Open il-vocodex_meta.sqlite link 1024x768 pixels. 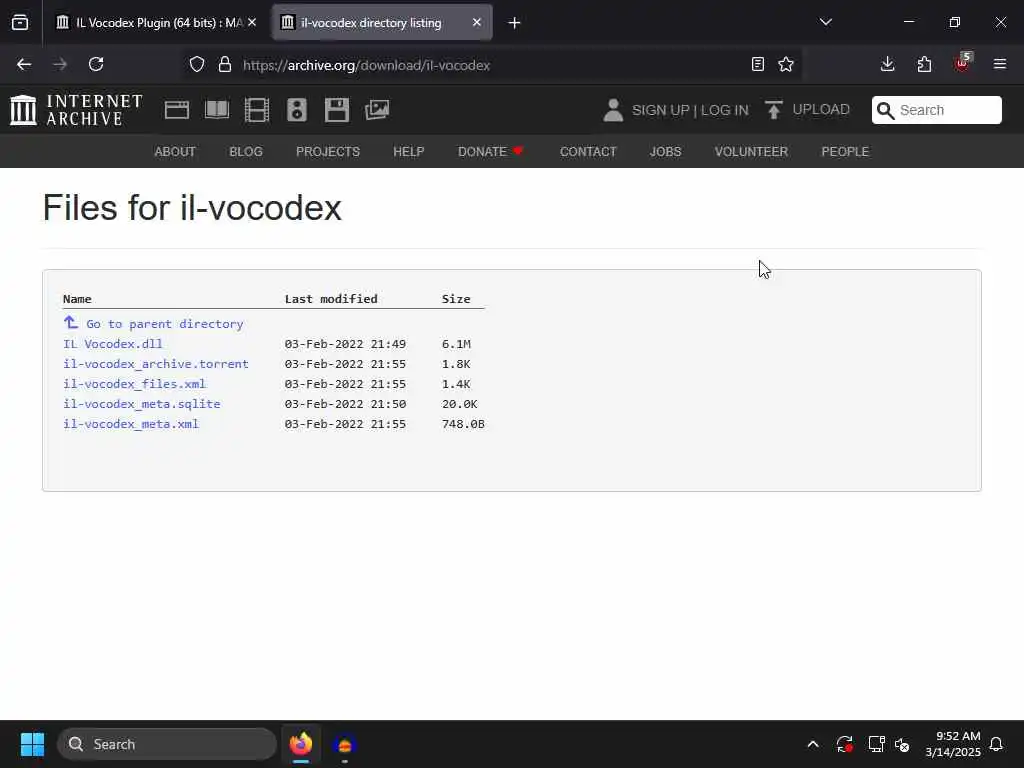142,404
